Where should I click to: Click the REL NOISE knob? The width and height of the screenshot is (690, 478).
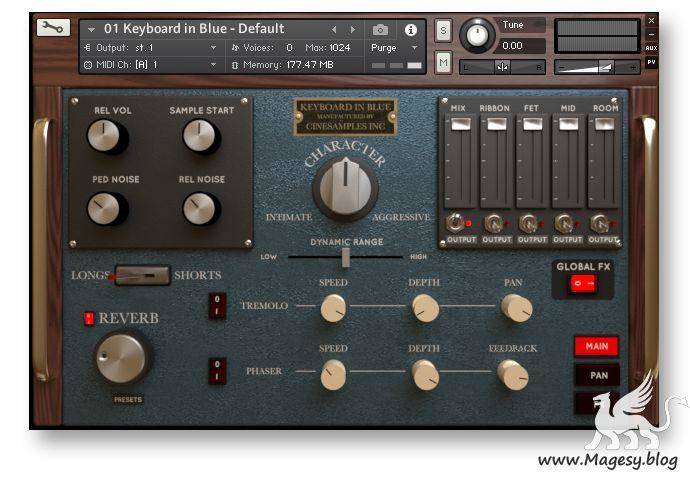pyautogui.click(x=200, y=208)
